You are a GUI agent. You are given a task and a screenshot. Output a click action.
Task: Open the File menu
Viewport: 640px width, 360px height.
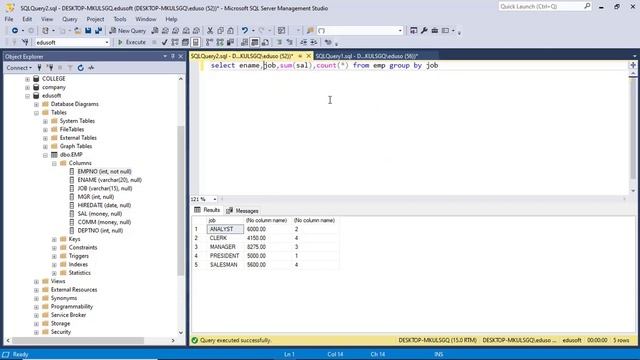(9, 19)
